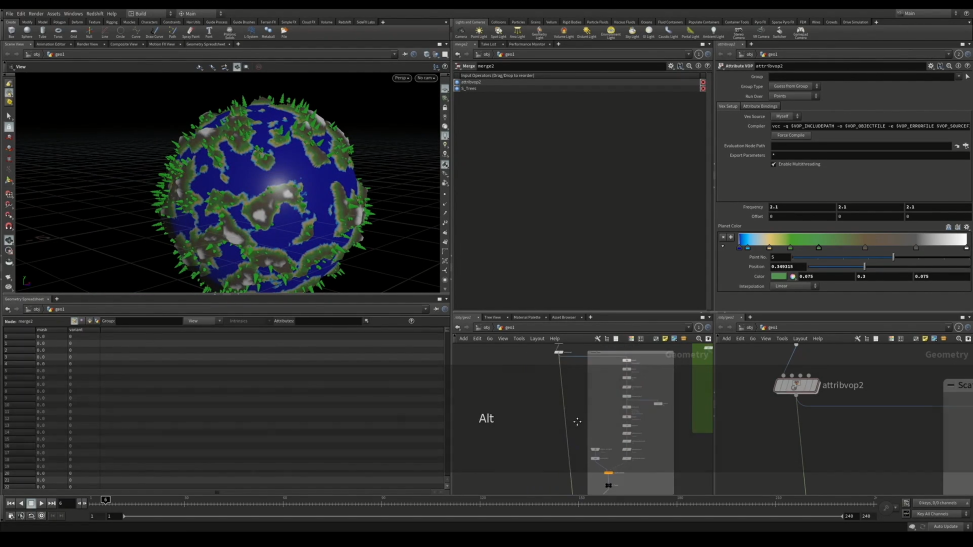Open the Group field dropdown arrow
The width and height of the screenshot is (973, 547).
[x=959, y=76]
